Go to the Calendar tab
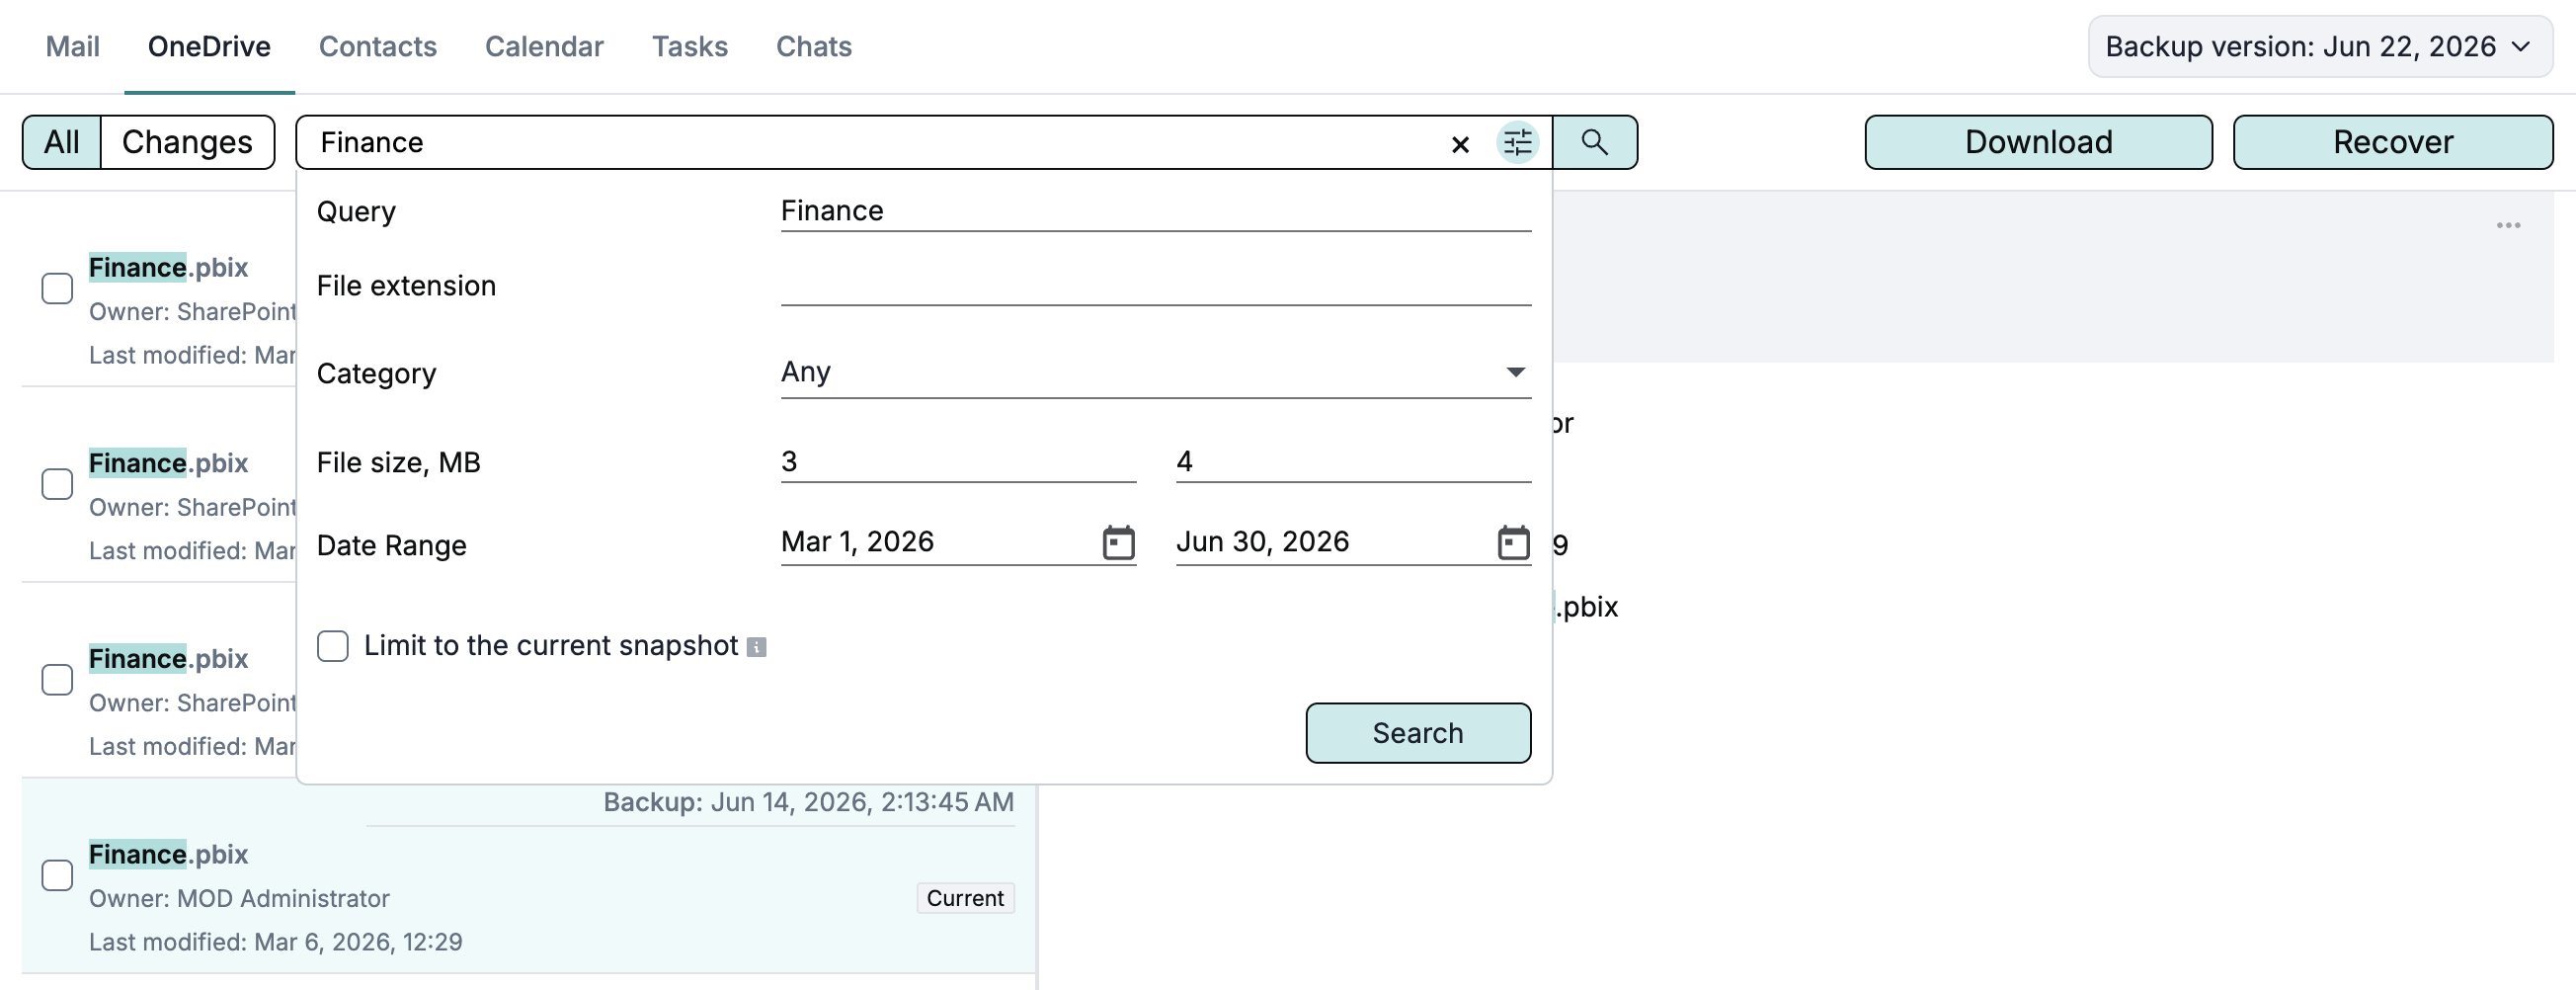 (544, 46)
